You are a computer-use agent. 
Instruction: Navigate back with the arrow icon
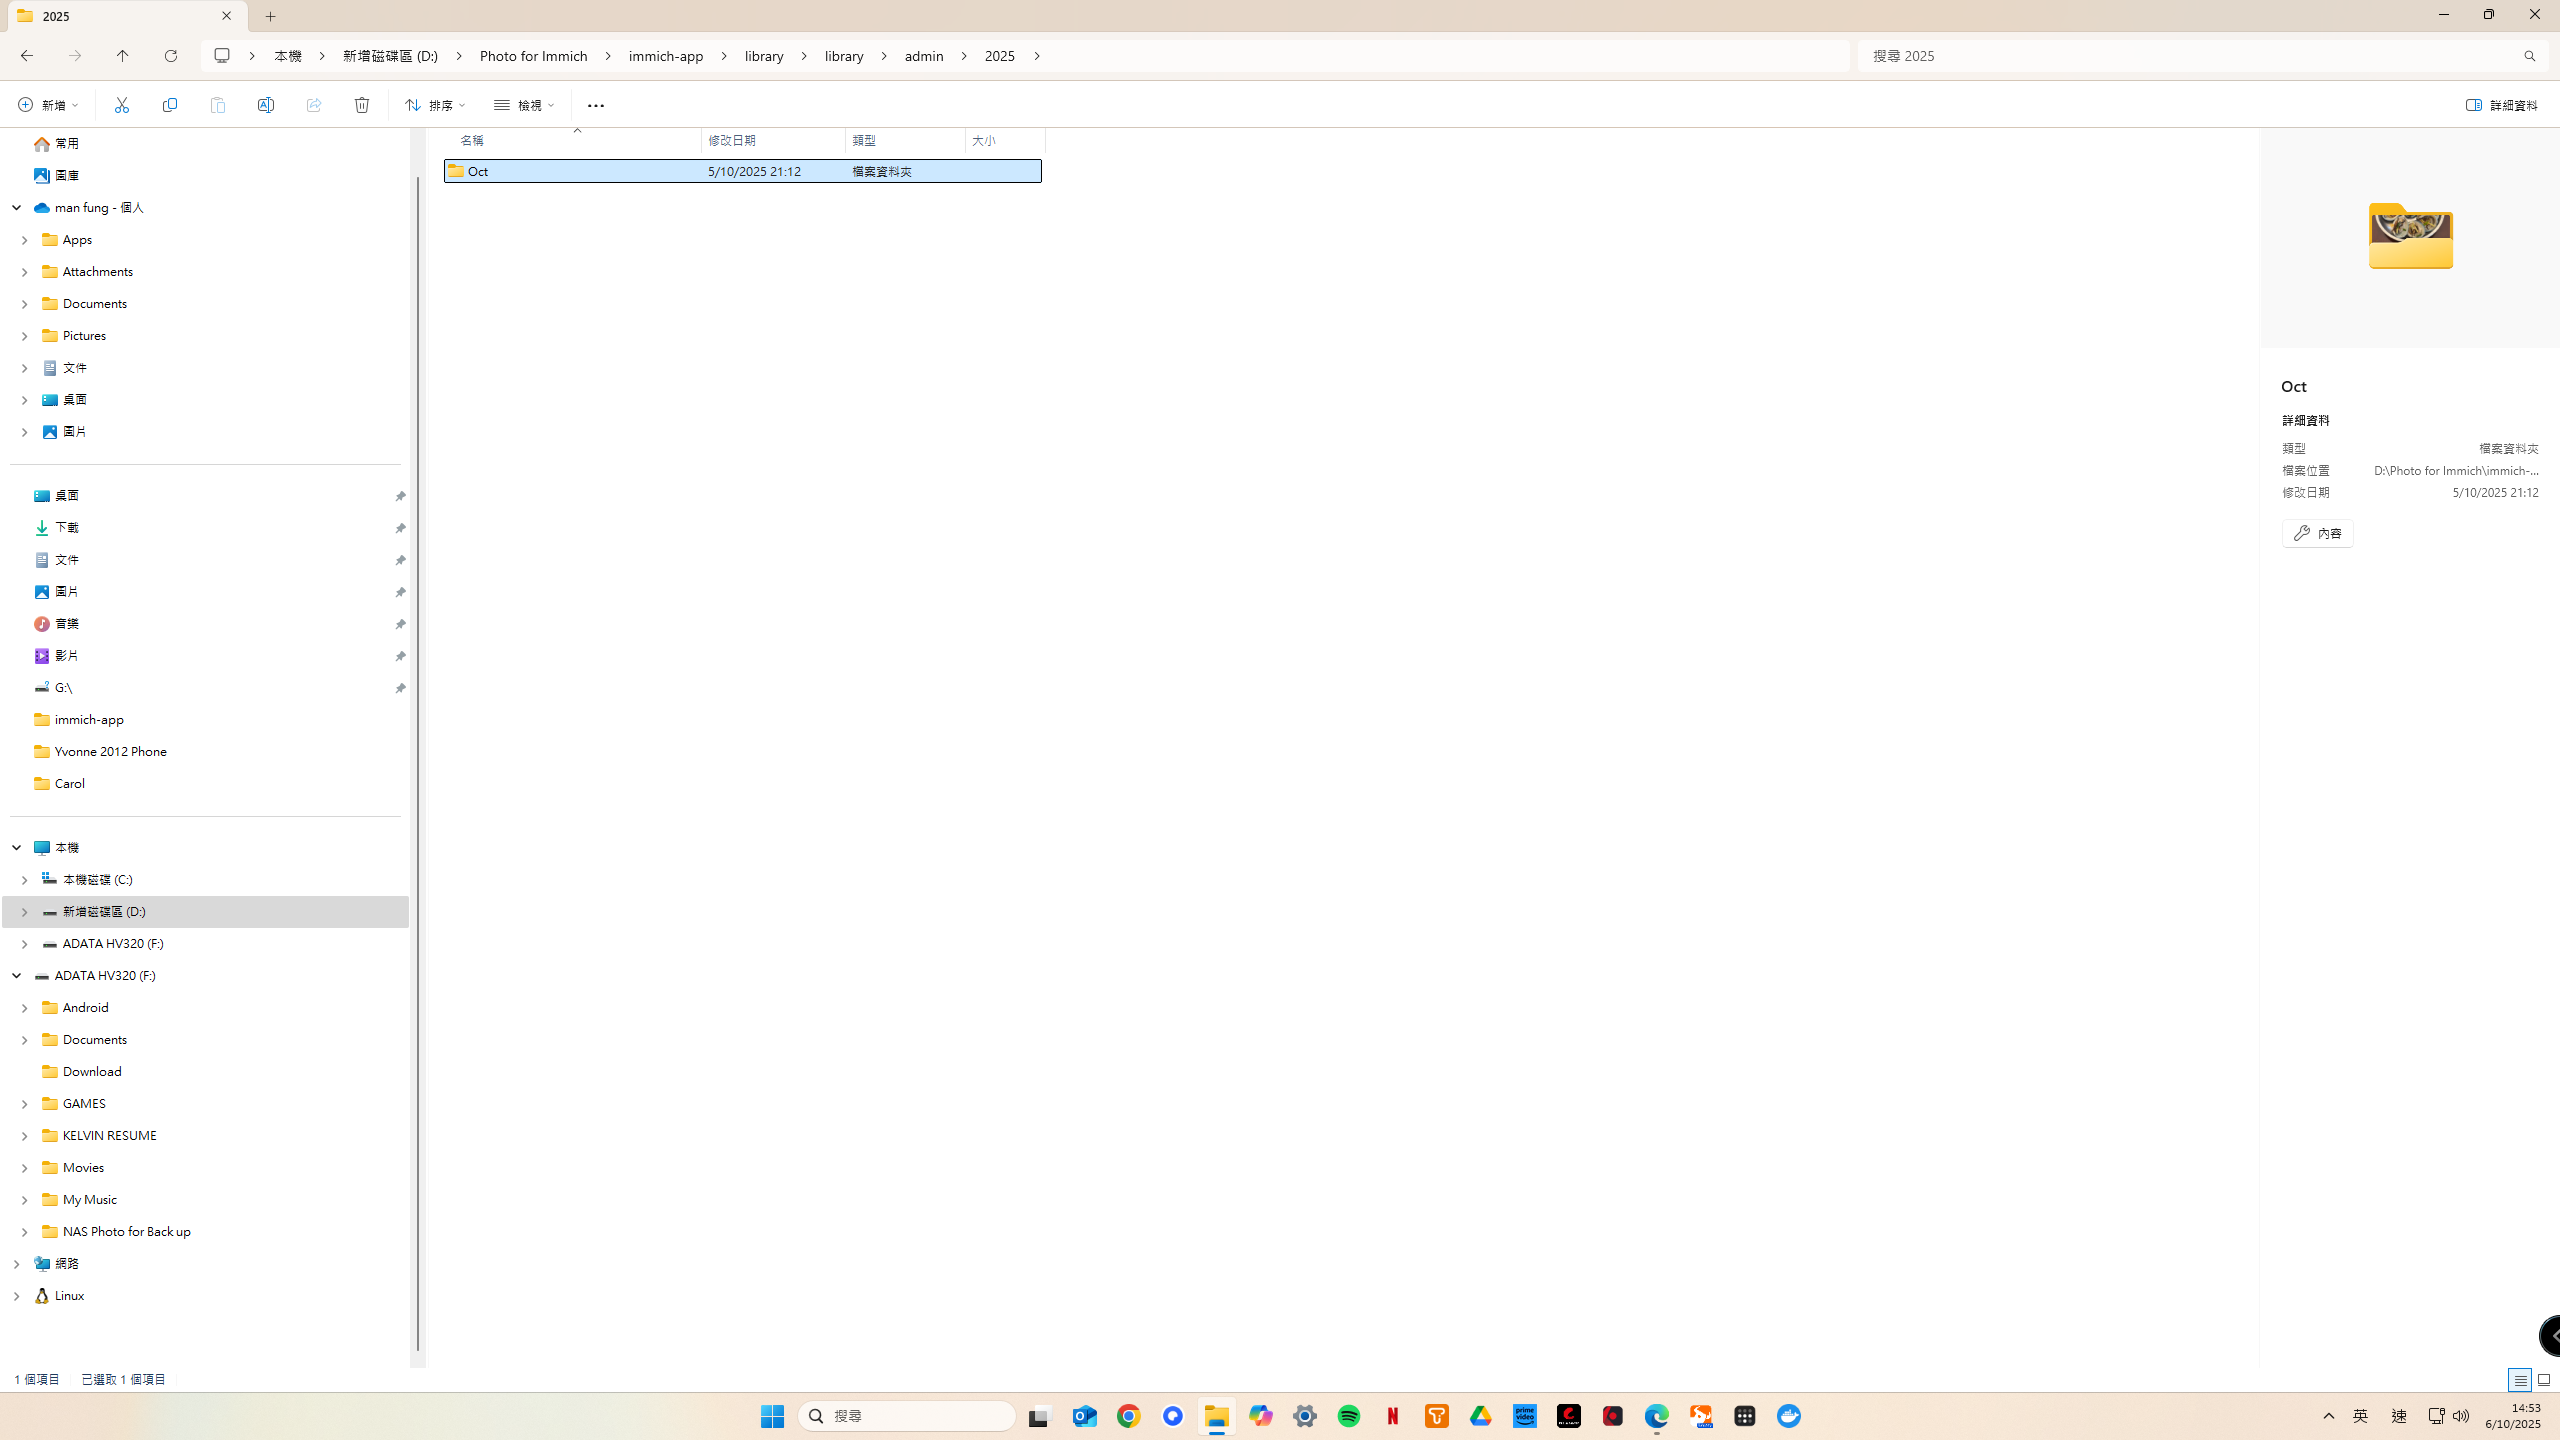pos(27,56)
